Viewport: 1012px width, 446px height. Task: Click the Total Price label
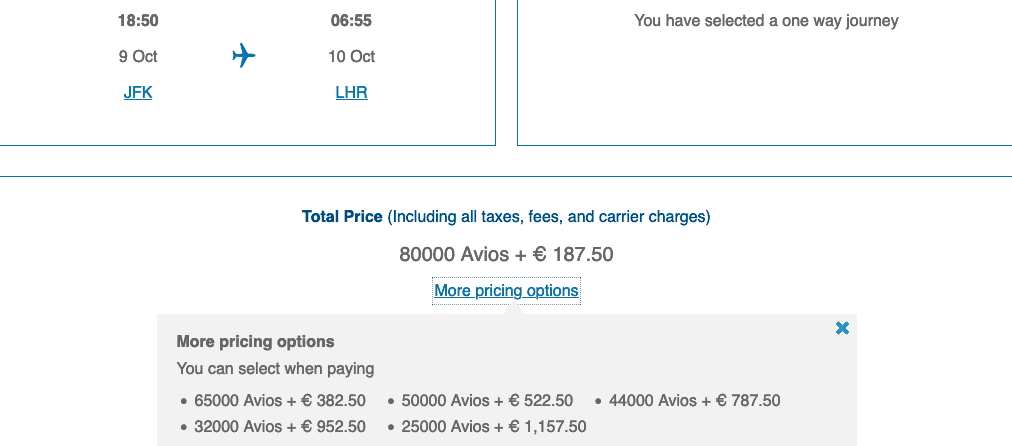click(342, 216)
